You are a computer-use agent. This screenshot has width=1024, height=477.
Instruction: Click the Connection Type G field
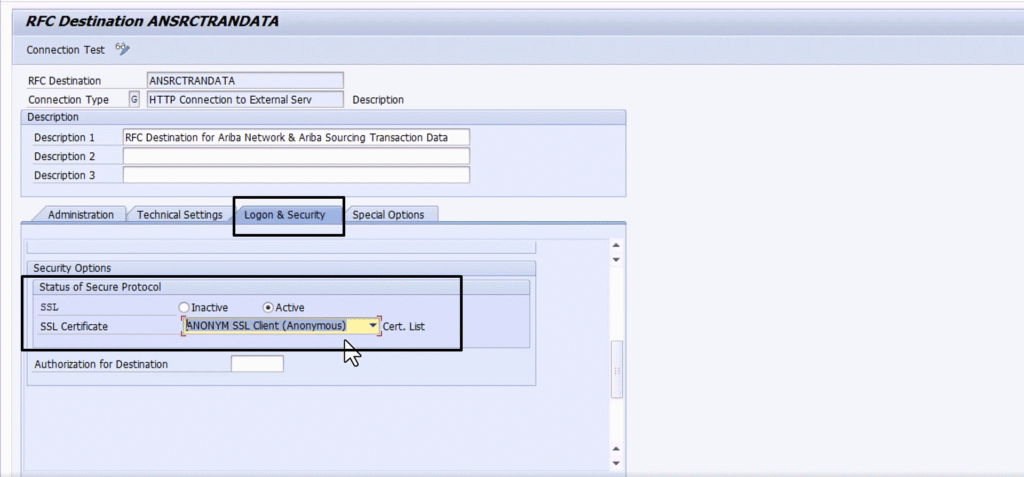134,99
